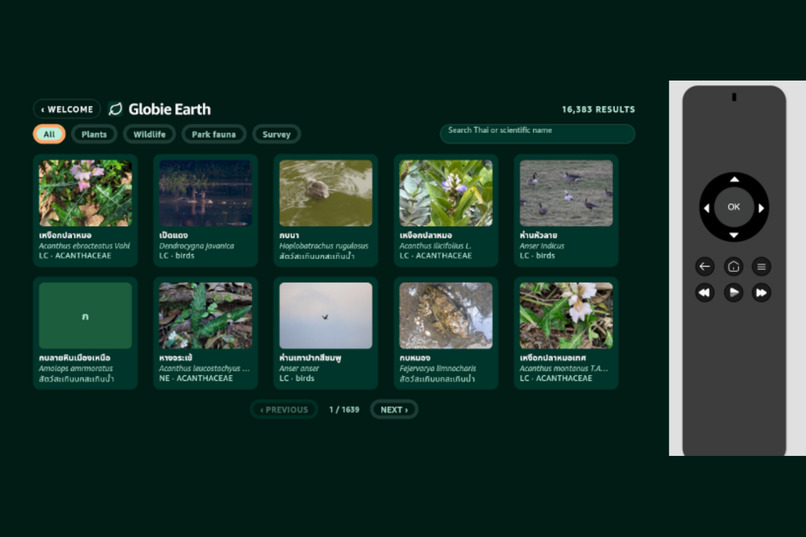Go back with the Welcome button
The height and width of the screenshot is (537, 806).
tap(67, 109)
